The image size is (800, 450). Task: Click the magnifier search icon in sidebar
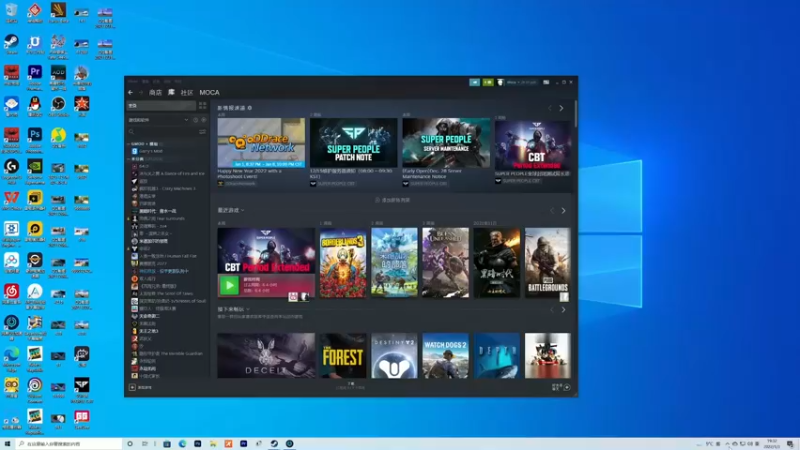[x=132, y=132]
